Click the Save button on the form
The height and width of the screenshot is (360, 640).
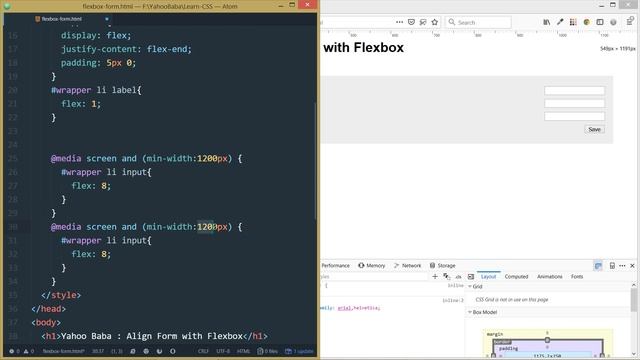click(x=594, y=129)
